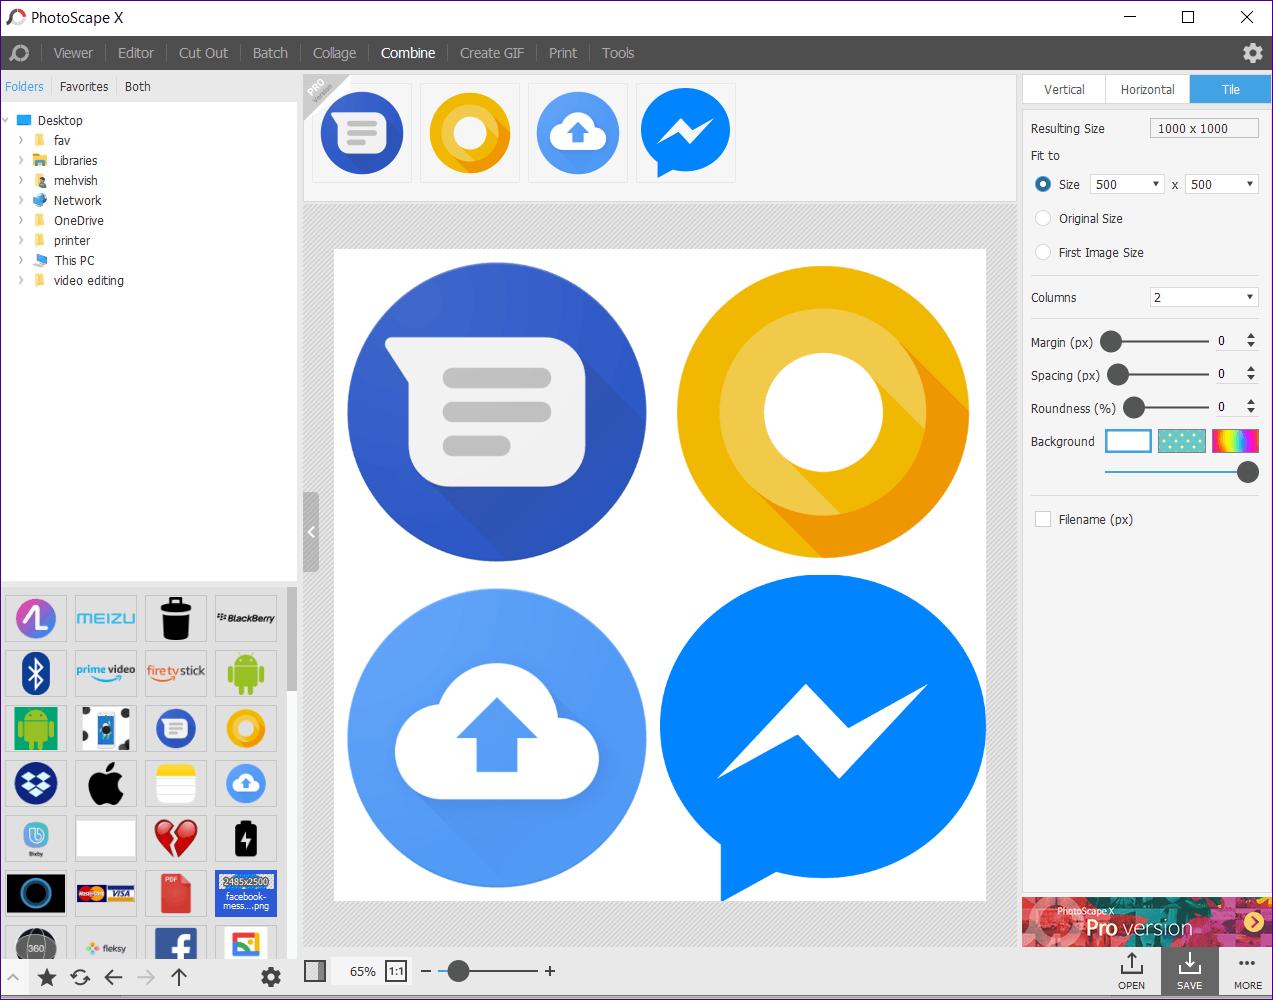Open thumbnail panel settings gear

click(271, 977)
